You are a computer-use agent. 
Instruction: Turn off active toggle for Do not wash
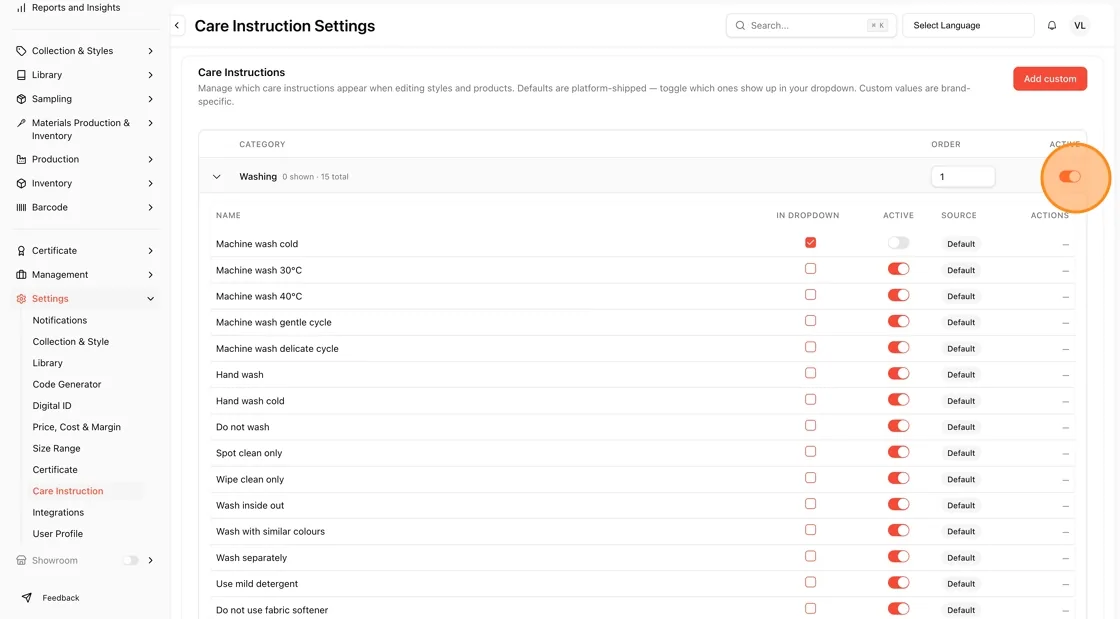tap(899, 426)
